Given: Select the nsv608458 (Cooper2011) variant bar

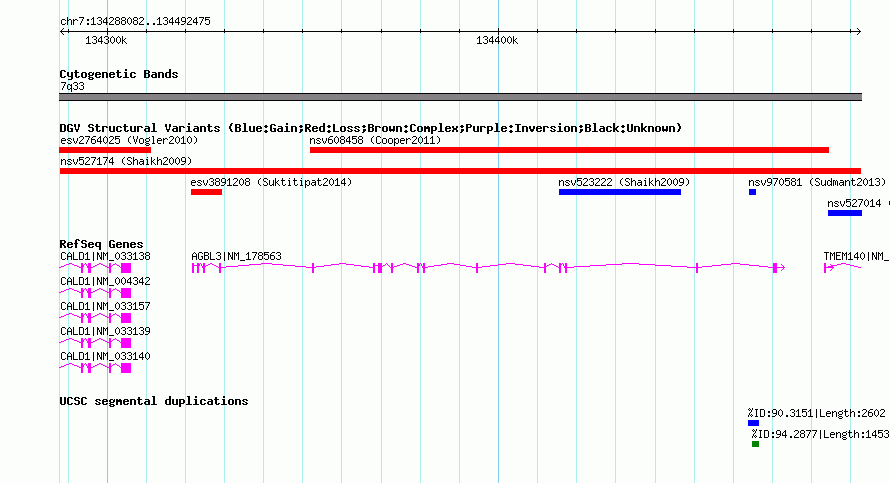Looking at the screenshot, I should (569, 150).
